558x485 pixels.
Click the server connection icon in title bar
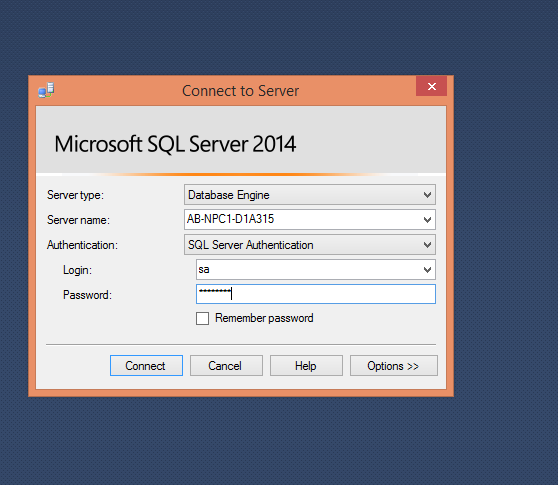(46, 90)
